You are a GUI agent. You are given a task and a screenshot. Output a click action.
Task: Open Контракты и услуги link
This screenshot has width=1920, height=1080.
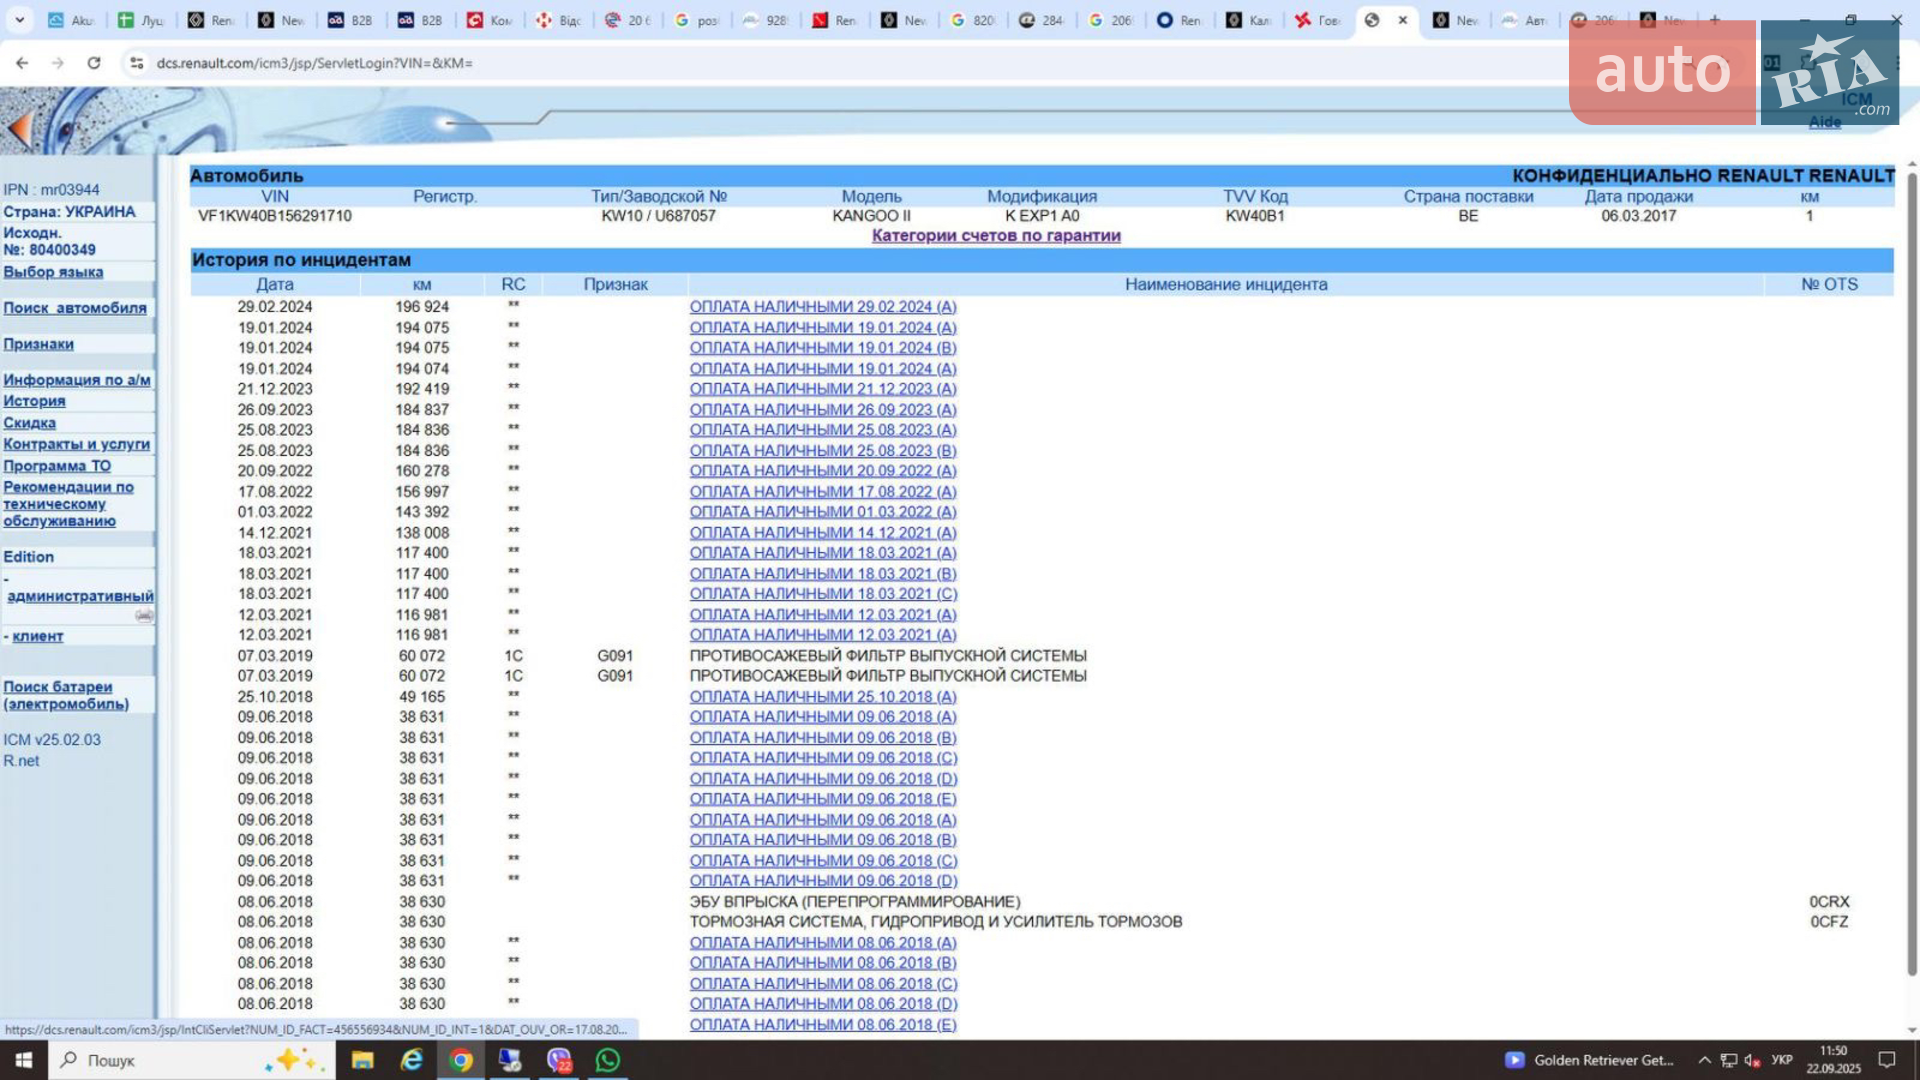(77, 444)
